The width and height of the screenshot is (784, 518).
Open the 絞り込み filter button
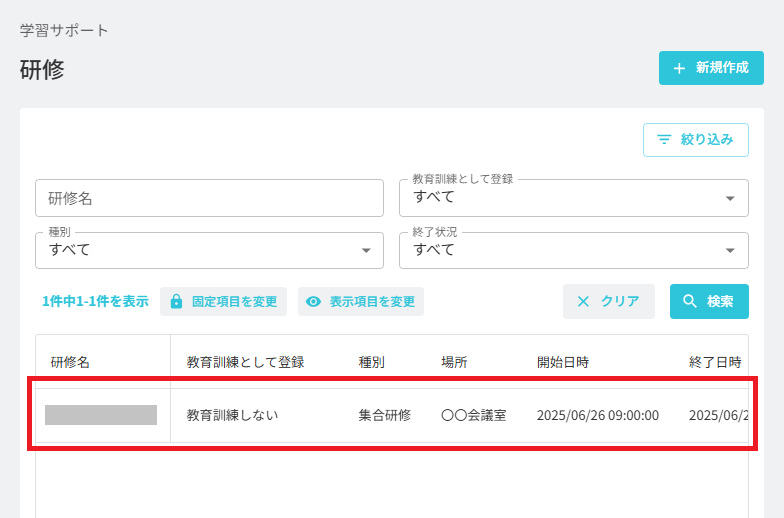pos(696,140)
